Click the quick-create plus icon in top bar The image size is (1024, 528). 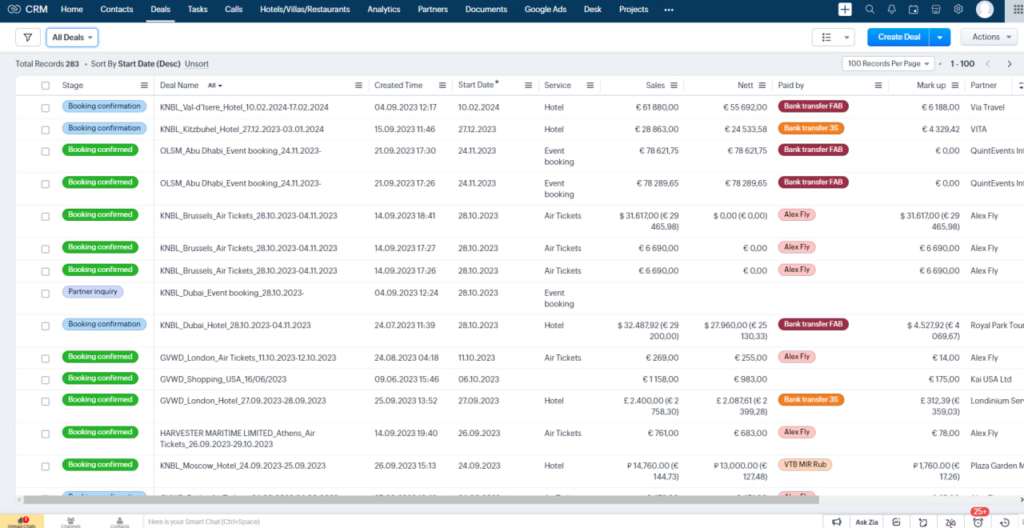coord(845,9)
